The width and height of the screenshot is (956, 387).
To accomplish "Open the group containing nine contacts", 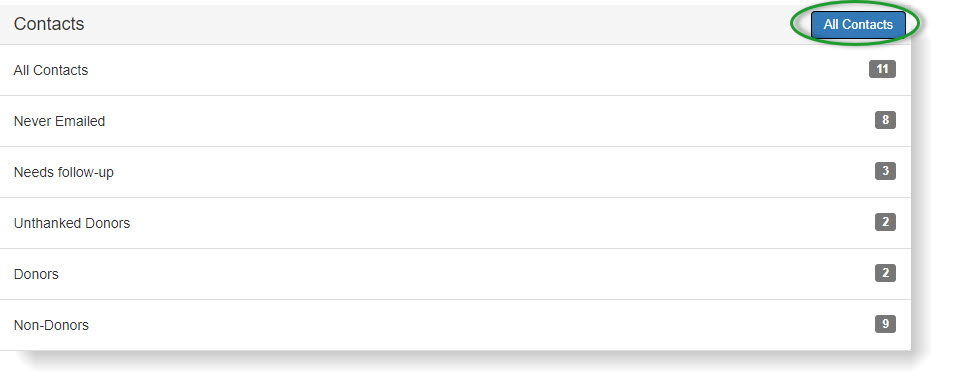I will [455, 325].
